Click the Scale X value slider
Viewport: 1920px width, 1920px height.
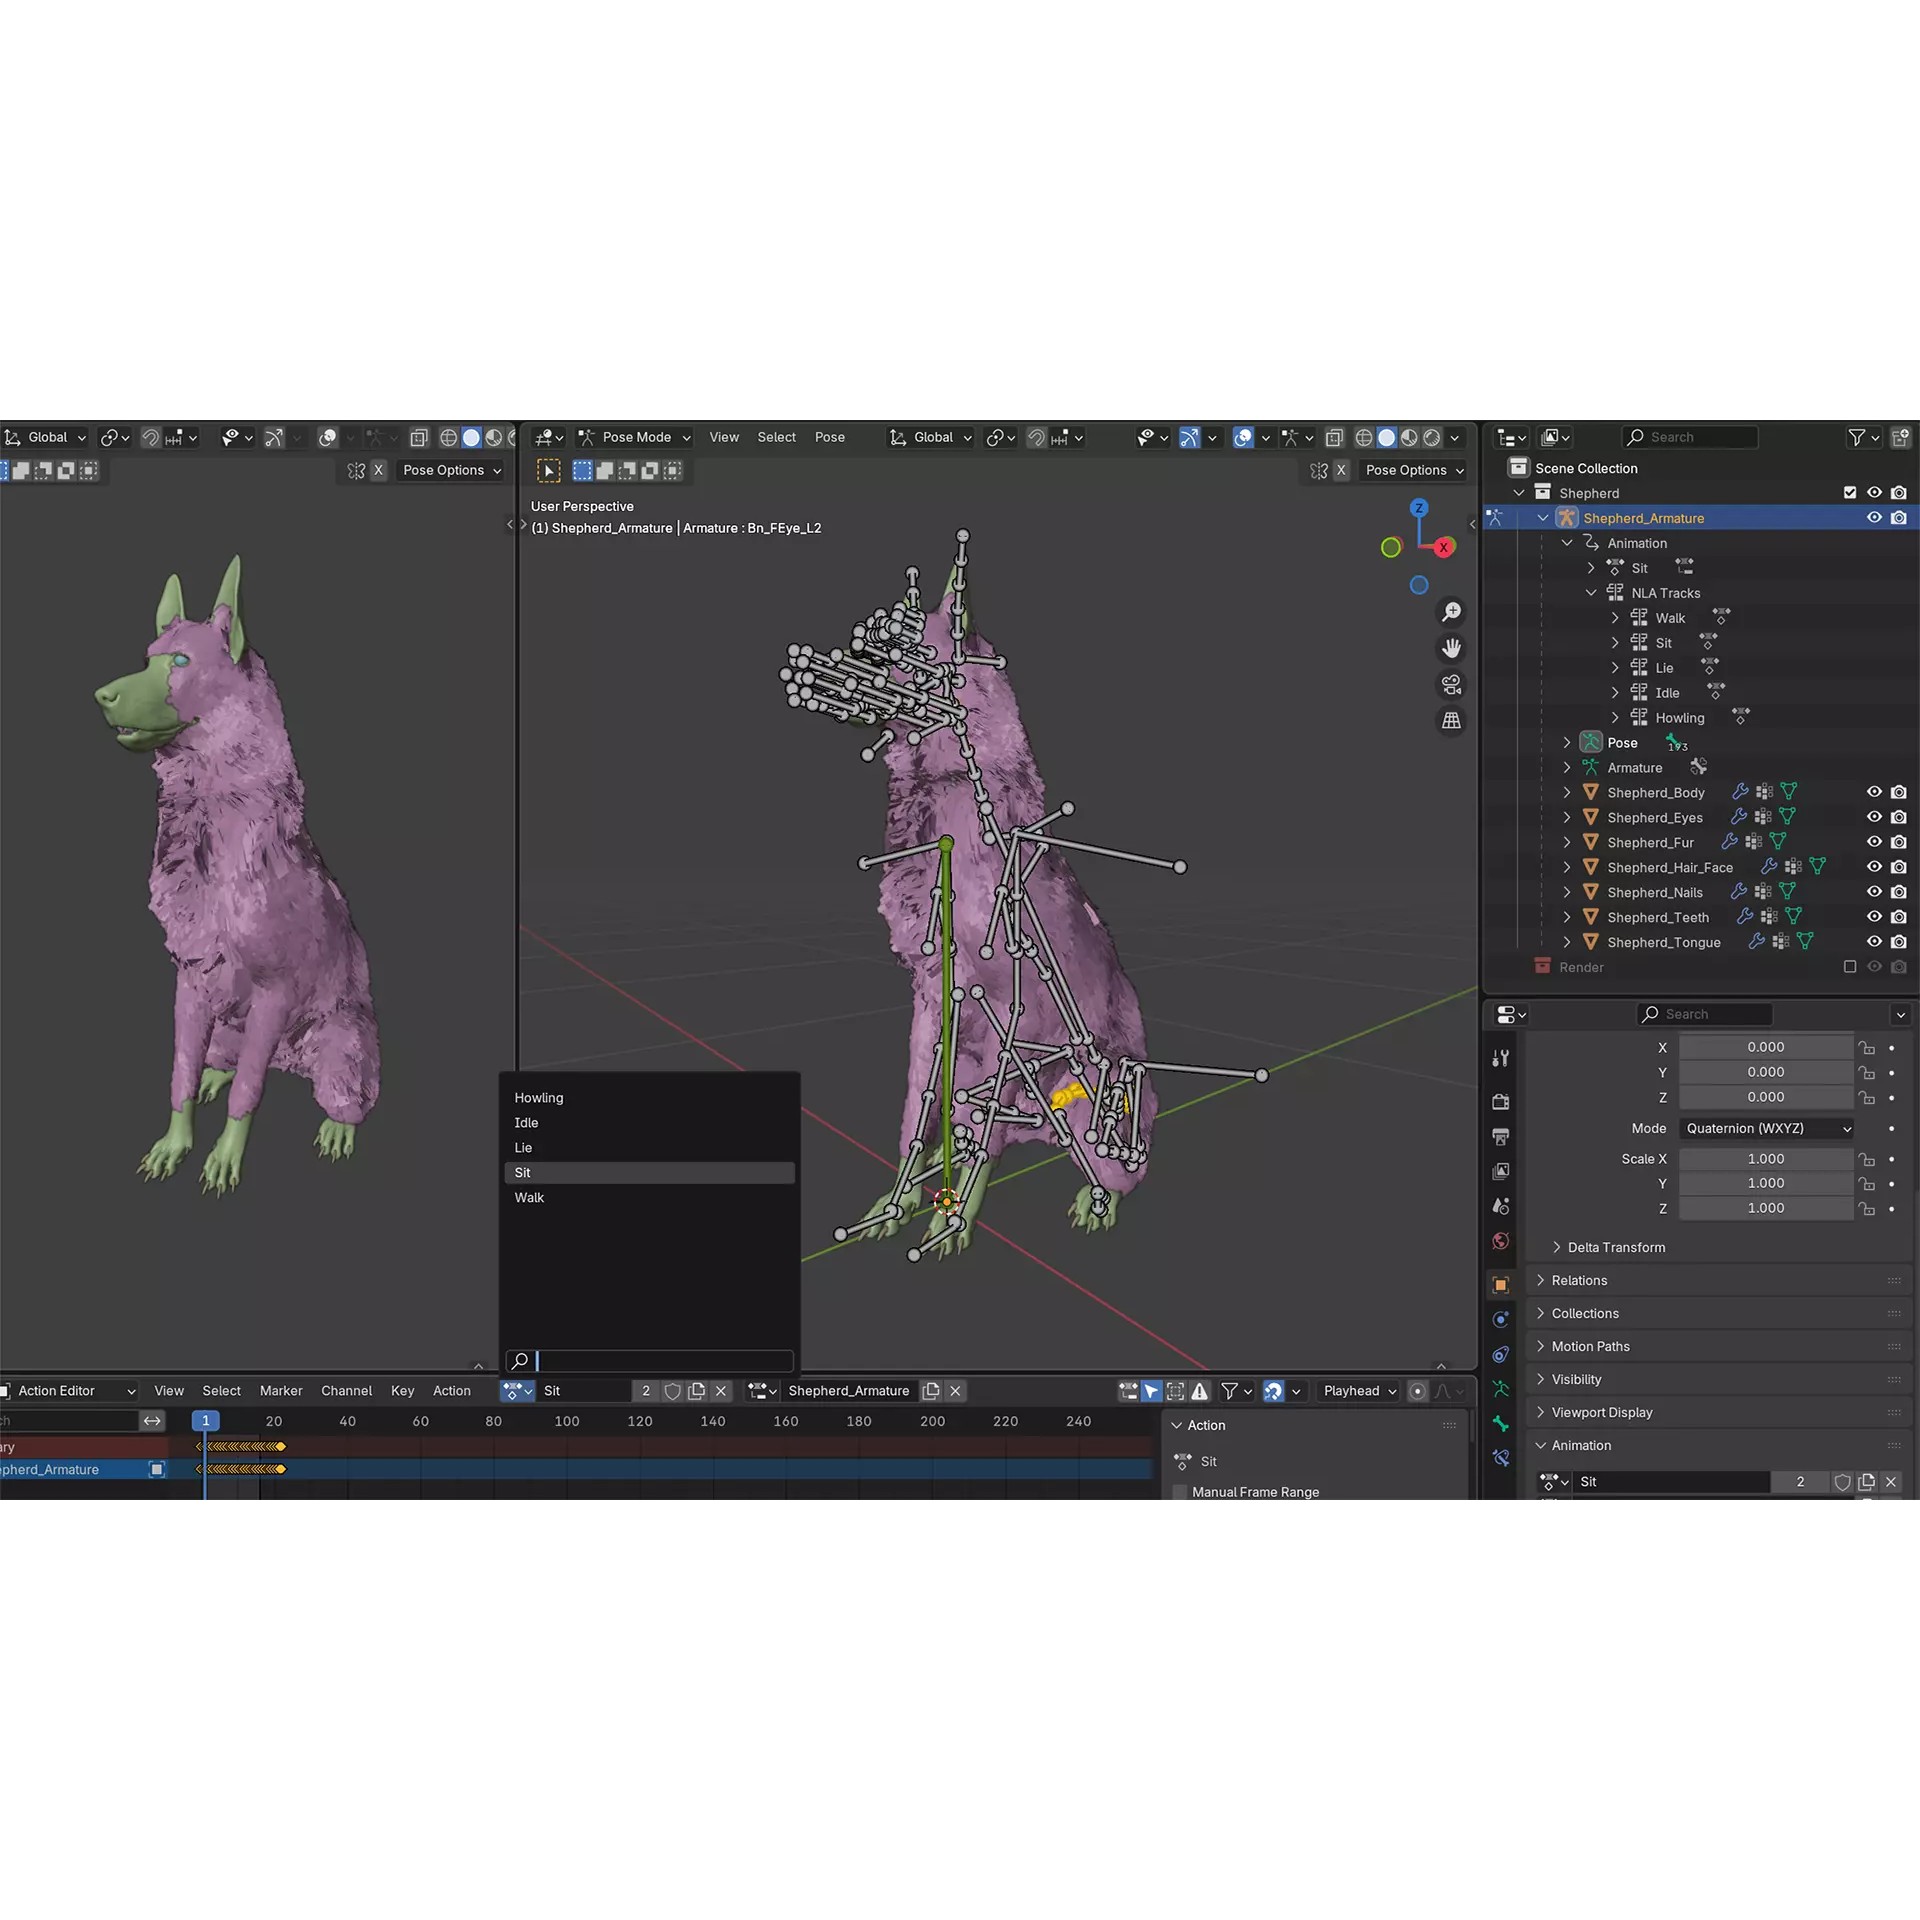1766,1158
